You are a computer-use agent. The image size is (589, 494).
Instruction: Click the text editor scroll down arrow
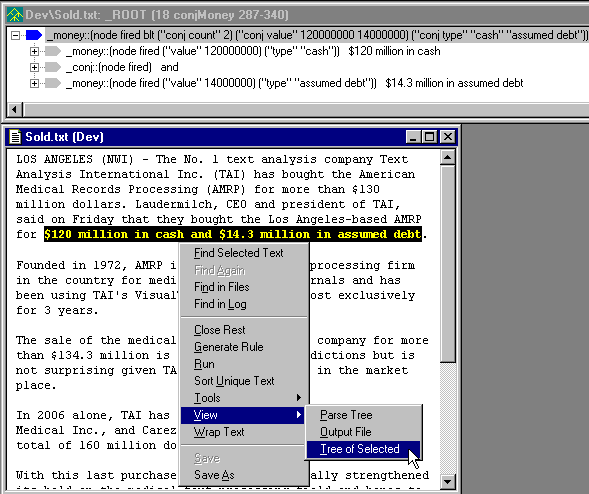[448, 481]
